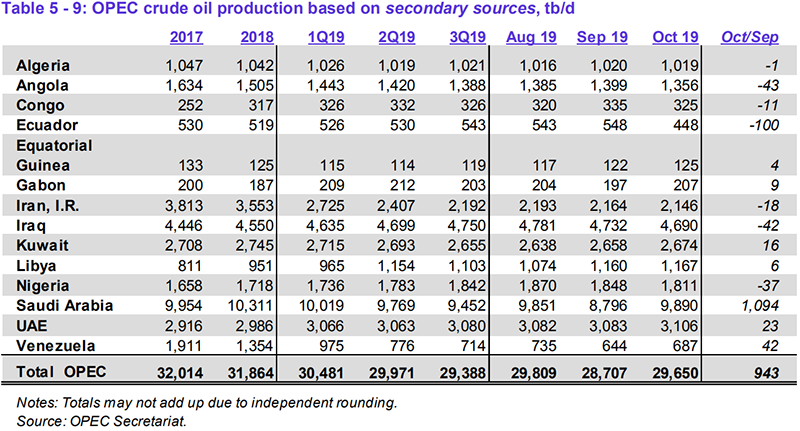Select the Ecuador row label
Screen dimensions: 800x431
(47, 125)
